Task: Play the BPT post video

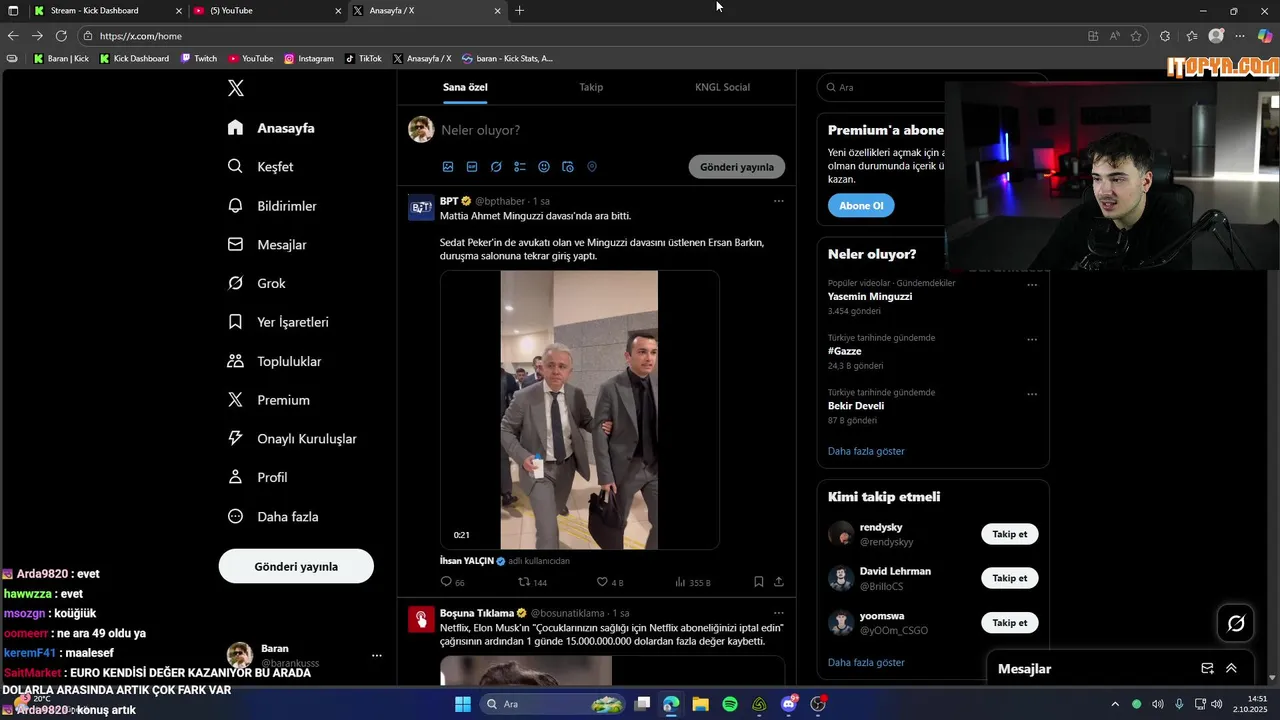Action: tap(579, 410)
